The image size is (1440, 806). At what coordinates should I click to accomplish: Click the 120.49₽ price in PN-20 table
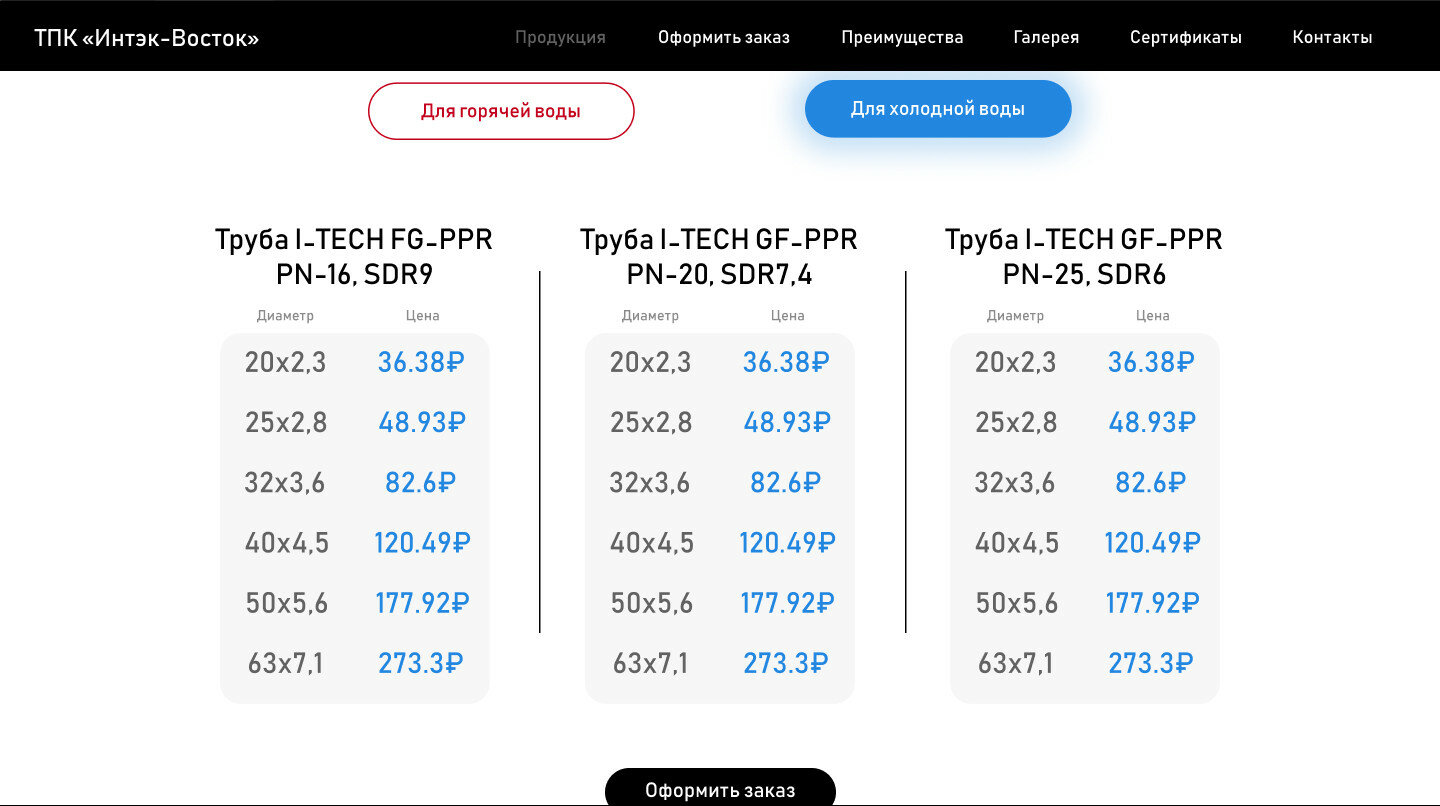[787, 543]
